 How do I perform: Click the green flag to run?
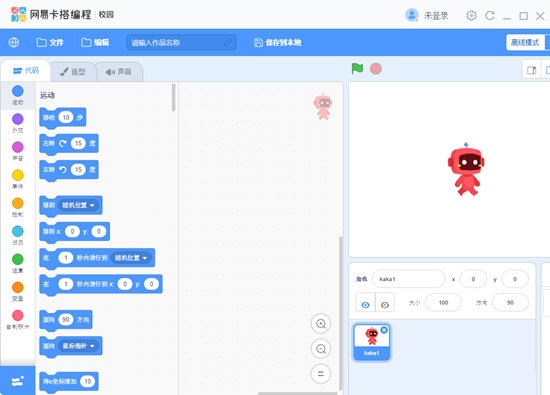pyautogui.click(x=357, y=68)
